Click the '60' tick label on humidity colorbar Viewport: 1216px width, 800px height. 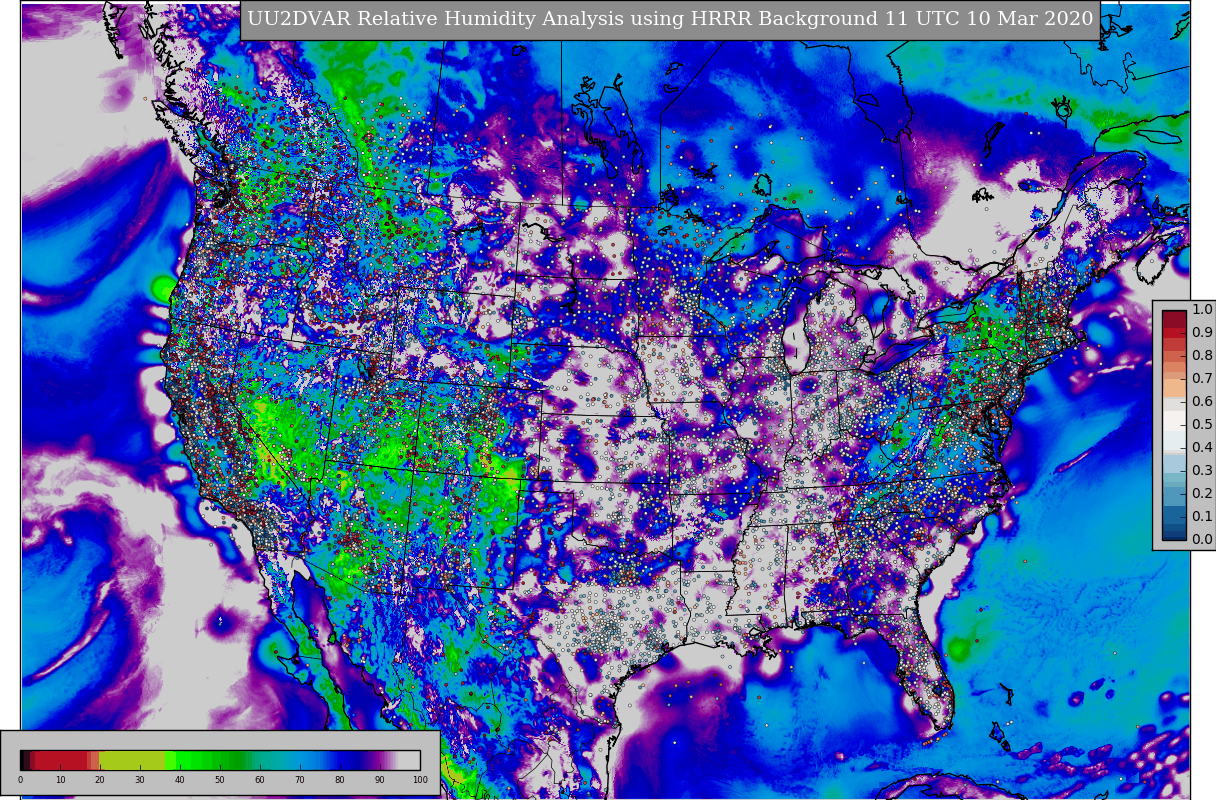pyautogui.click(x=260, y=779)
